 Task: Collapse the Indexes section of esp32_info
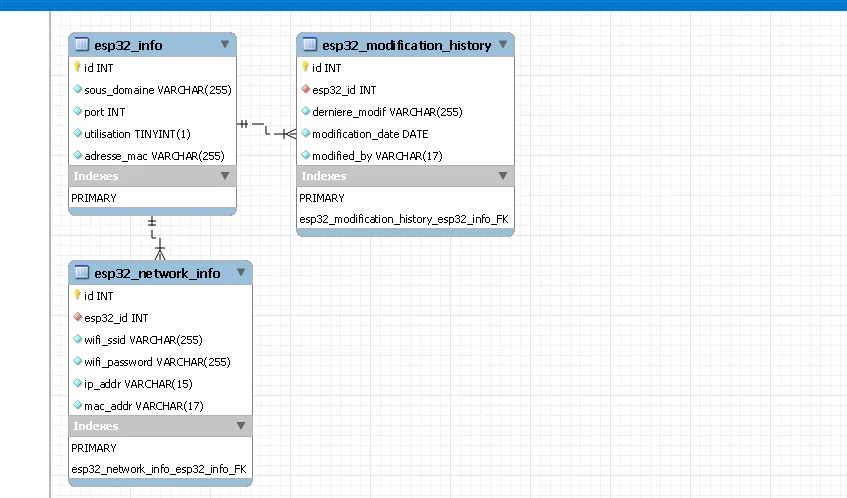tap(225, 176)
